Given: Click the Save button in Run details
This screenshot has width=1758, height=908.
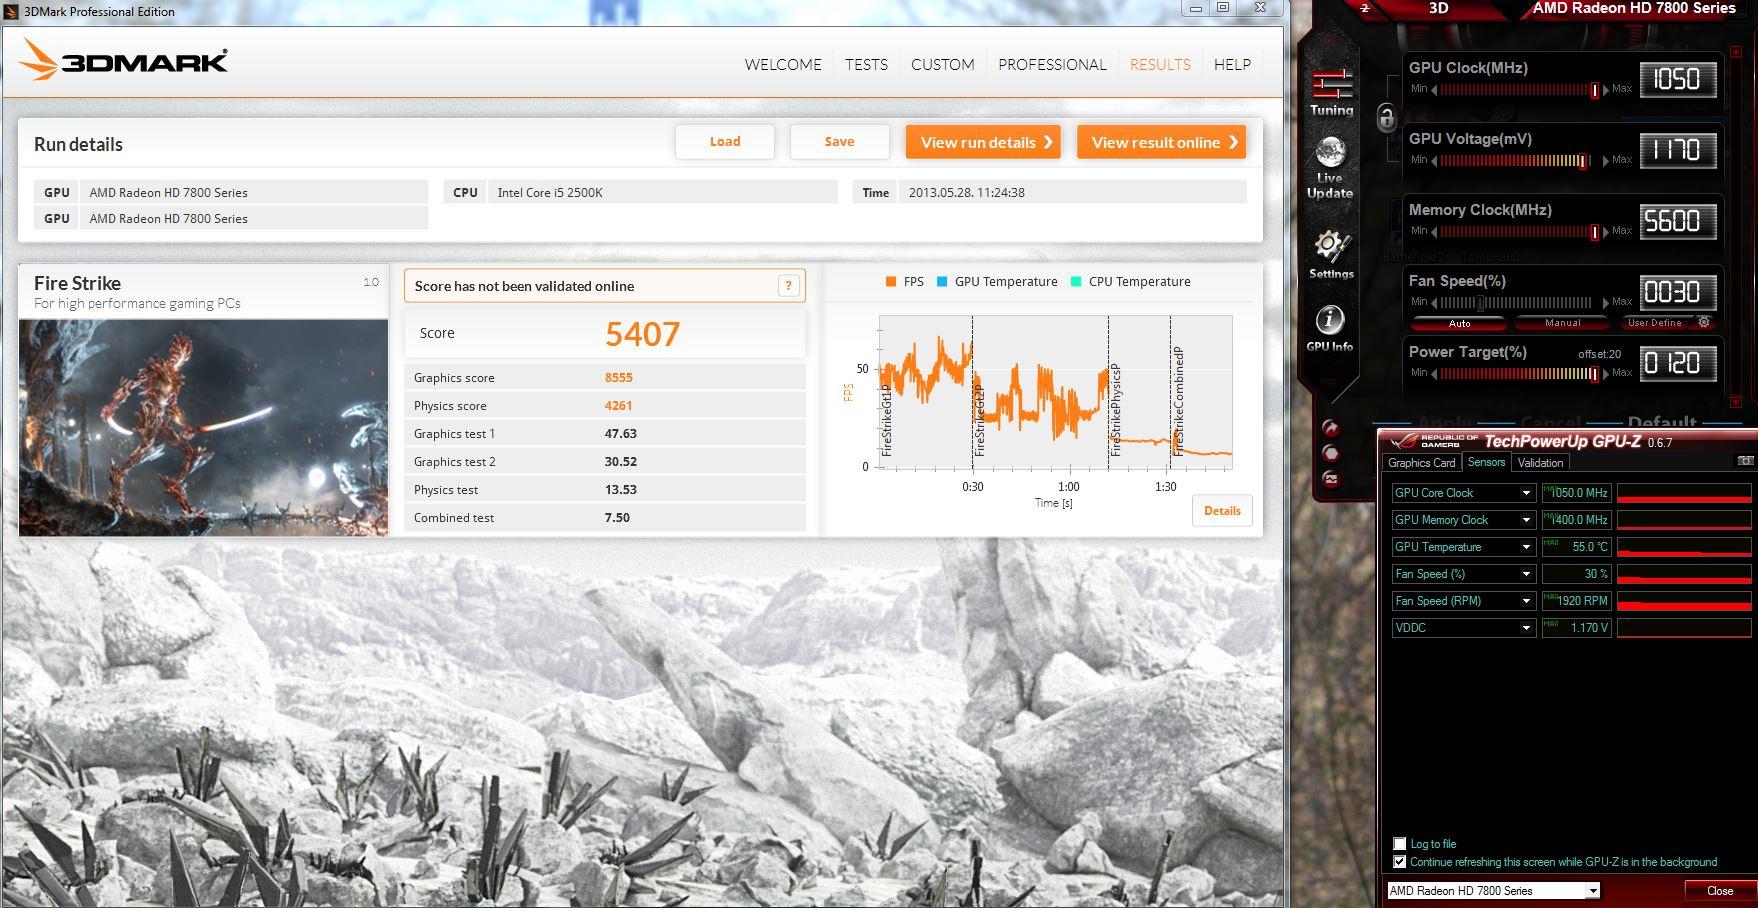Looking at the screenshot, I should click(839, 142).
